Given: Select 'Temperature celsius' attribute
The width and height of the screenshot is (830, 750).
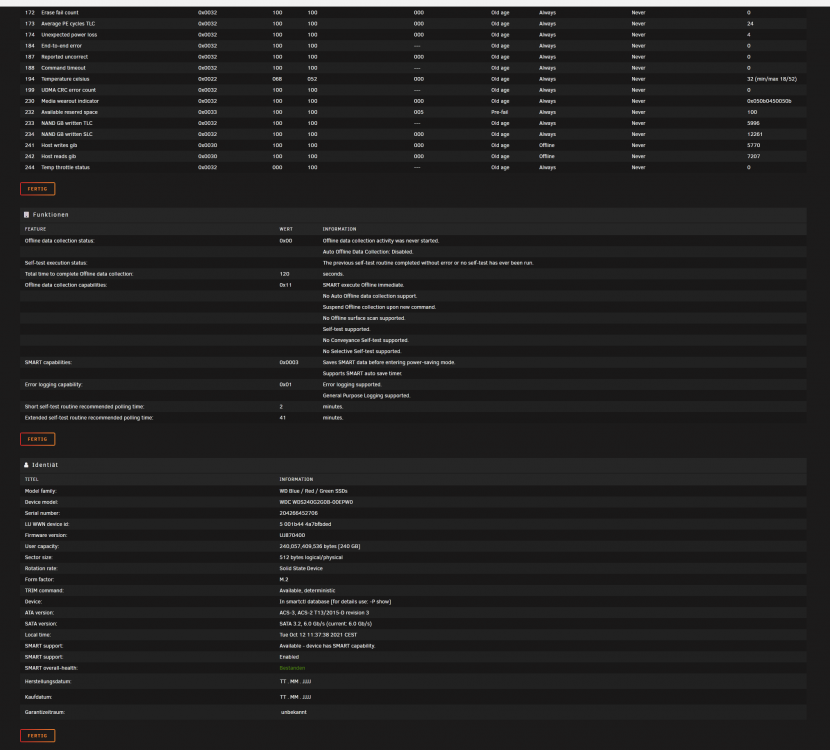Looking at the screenshot, I should tap(66, 79).
